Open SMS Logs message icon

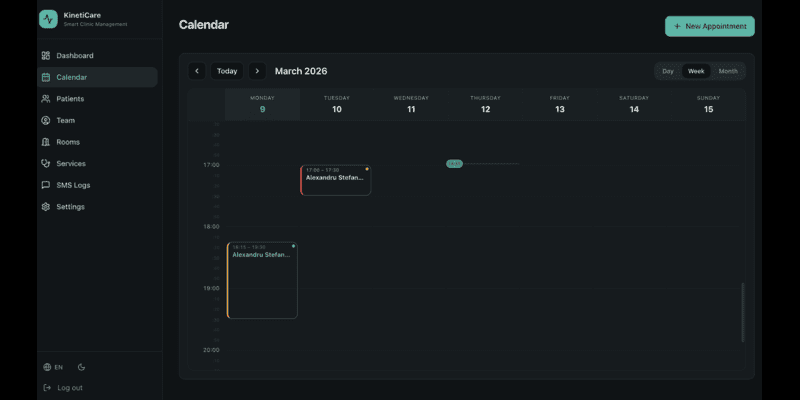pos(46,185)
